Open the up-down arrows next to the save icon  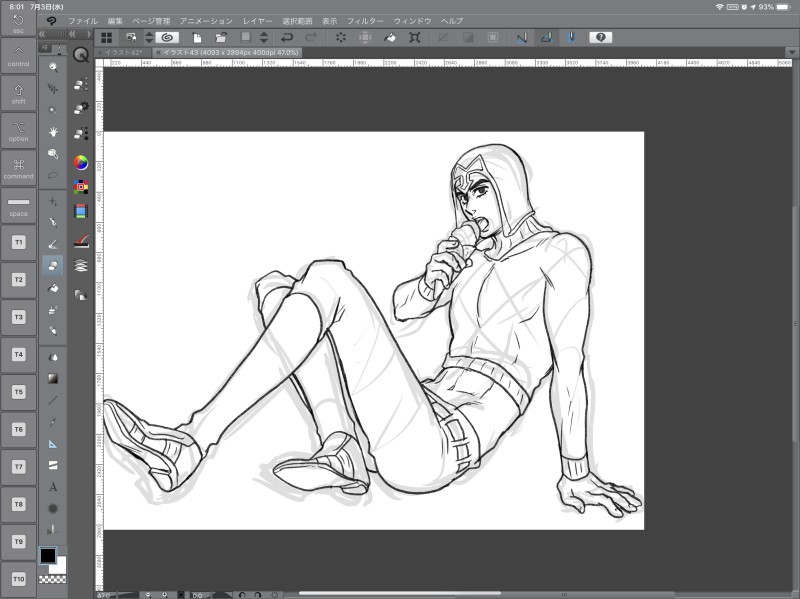[x=264, y=37]
